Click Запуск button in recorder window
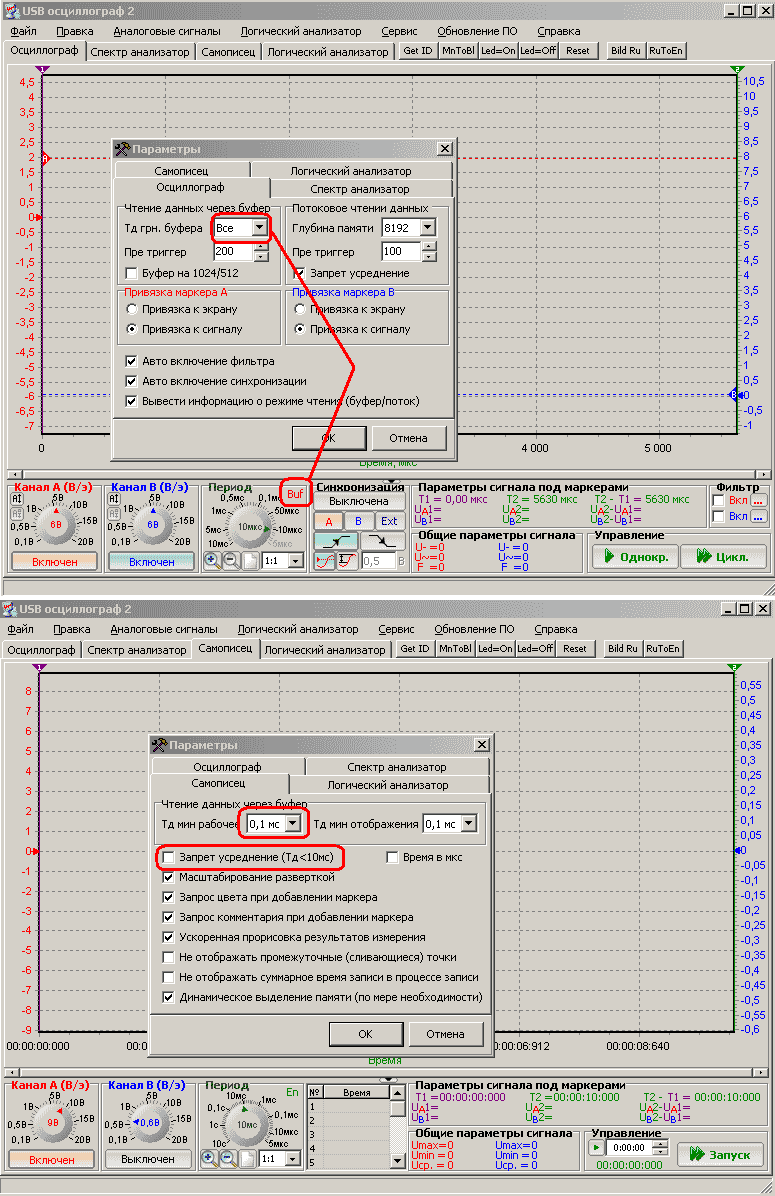Viewport: 775px width, 1196px height. tap(720, 1155)
